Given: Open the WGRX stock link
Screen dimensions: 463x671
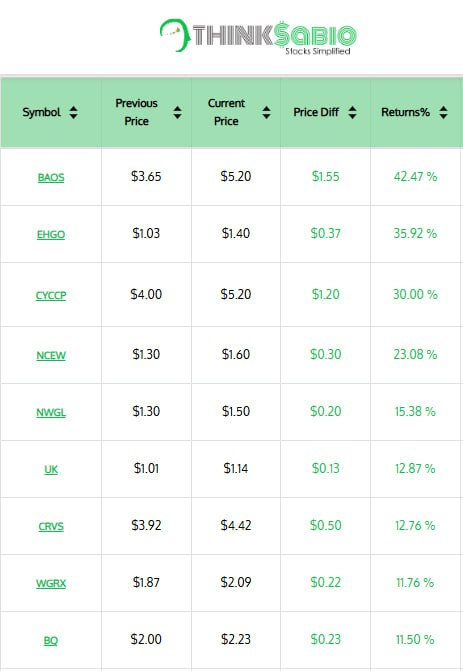Looking at the screenshot, I should pos(51,583).
